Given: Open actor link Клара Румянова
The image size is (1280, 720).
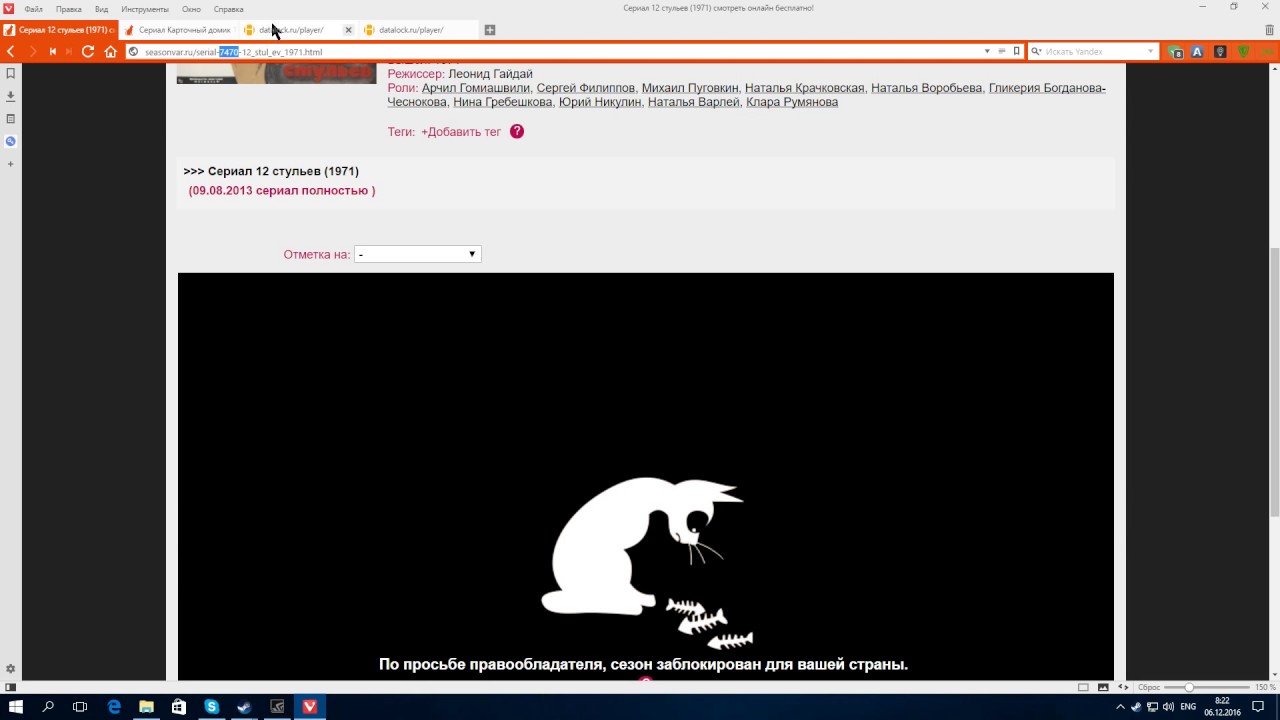Looking at the screenshot, I should click(x=792, y=102).
